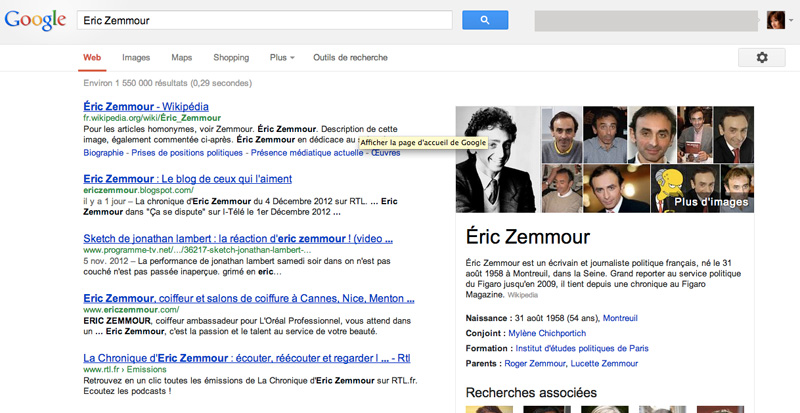Click the Recherches associées heading
The height and width of the screenshot is (413, 800).
[x=531, y=393]
